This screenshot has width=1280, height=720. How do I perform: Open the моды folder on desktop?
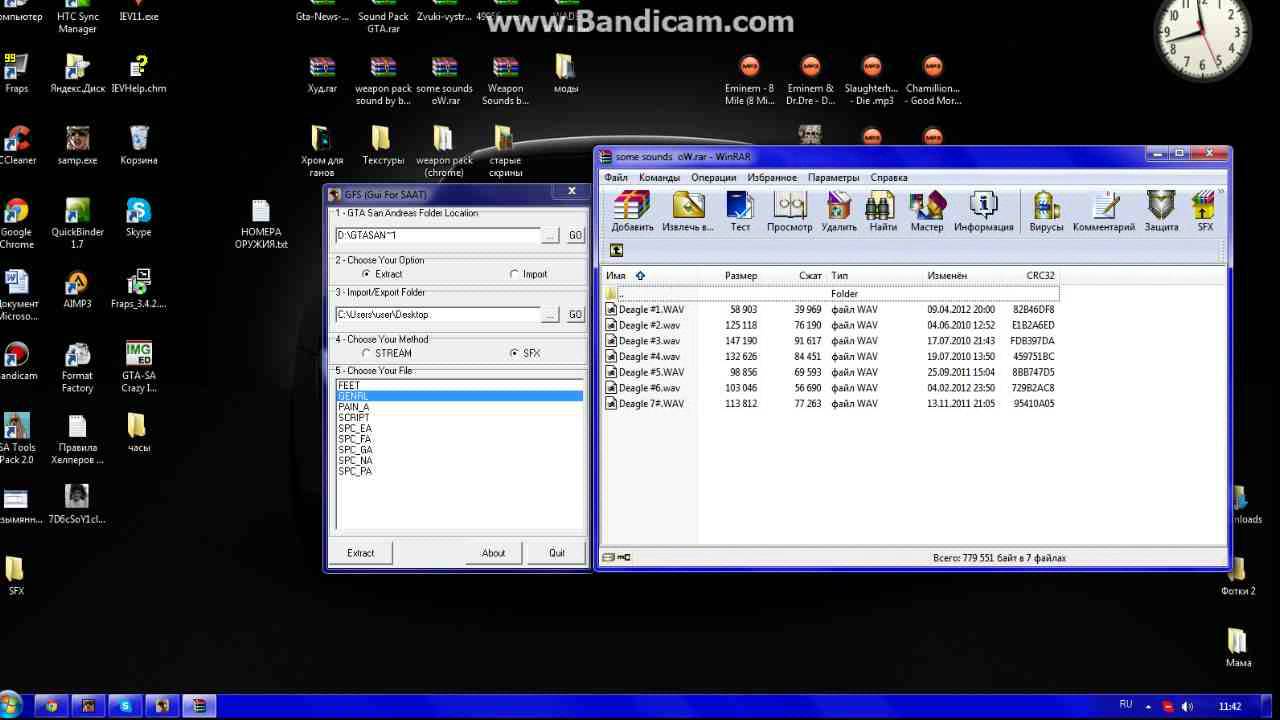click(x=566, y=73)
